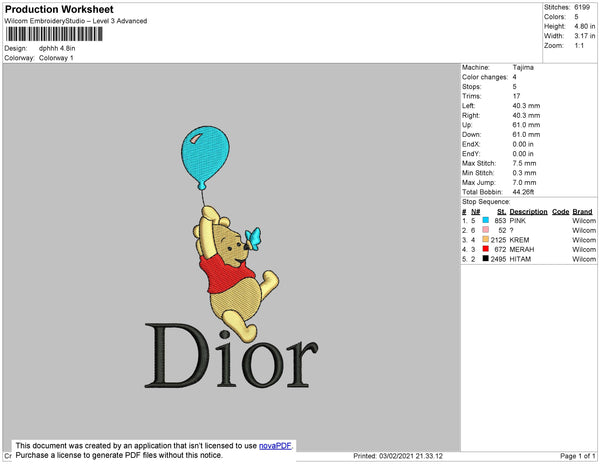The height and width of the screenshot is (464, 600).
Task: Click the N# column header
Action: [x=475, y=212]
